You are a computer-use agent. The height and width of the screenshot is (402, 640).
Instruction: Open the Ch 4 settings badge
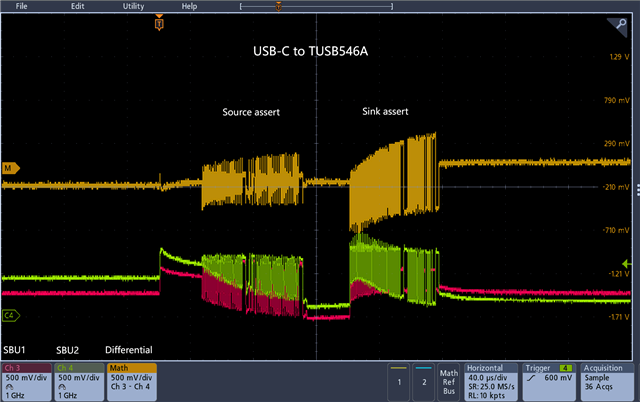pyautogui.click(x=79, y=382)
